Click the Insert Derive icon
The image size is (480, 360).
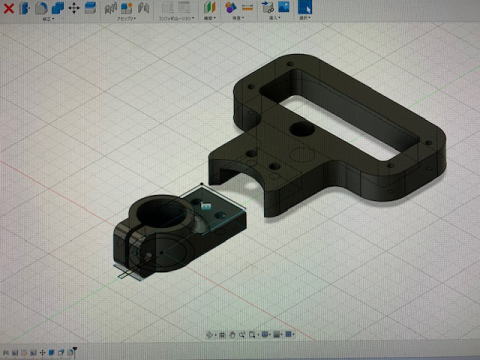click(267, 7)
